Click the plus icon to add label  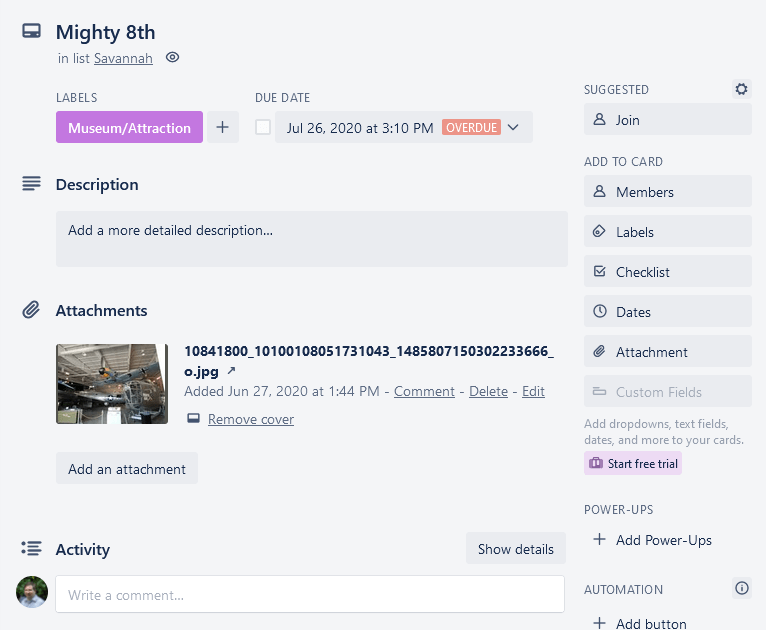(222, 127)
